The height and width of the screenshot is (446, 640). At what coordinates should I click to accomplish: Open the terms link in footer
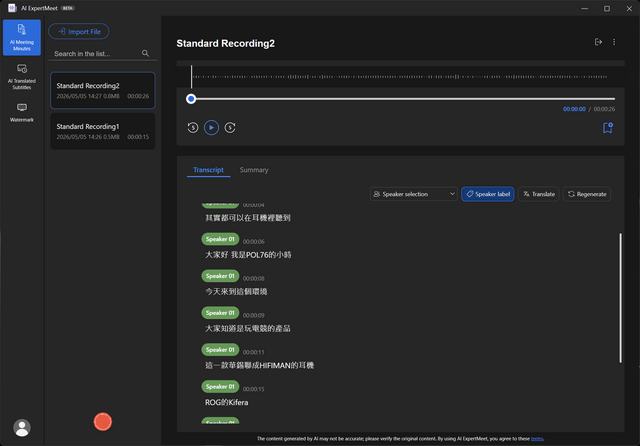click(537, 439)
